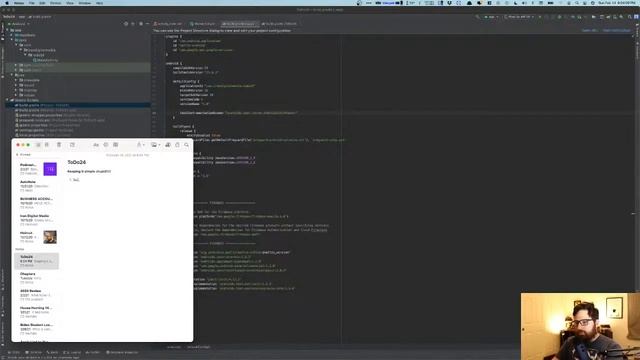The image size is (640, 360).
Task: Insert a table in the note
Action: [x=116, y=145]
